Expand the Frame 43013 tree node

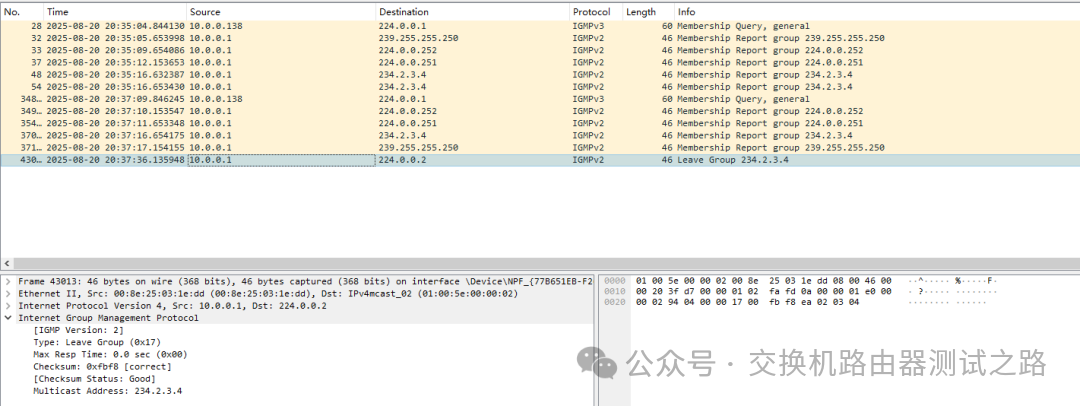pos(9,282)
